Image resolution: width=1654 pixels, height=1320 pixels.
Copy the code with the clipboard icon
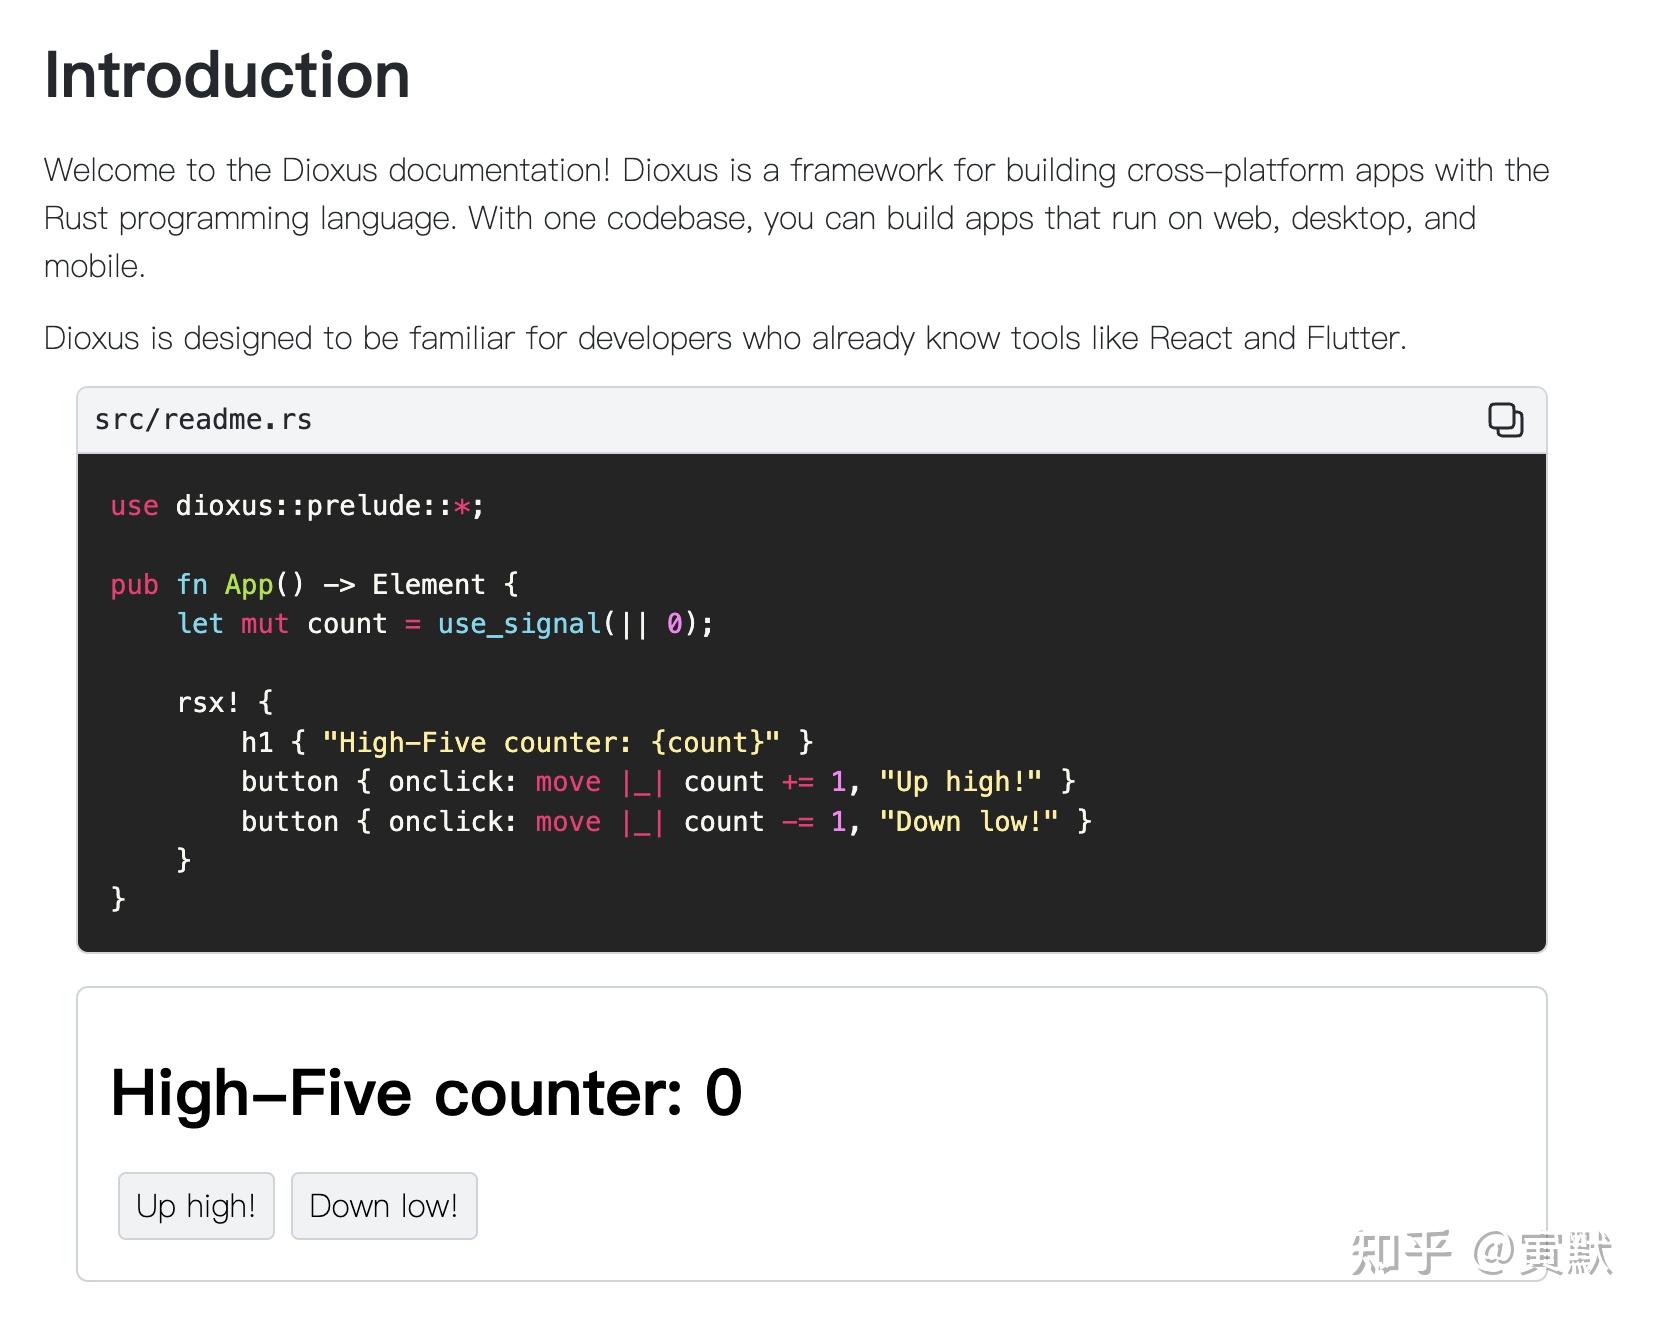(1505, 420)
